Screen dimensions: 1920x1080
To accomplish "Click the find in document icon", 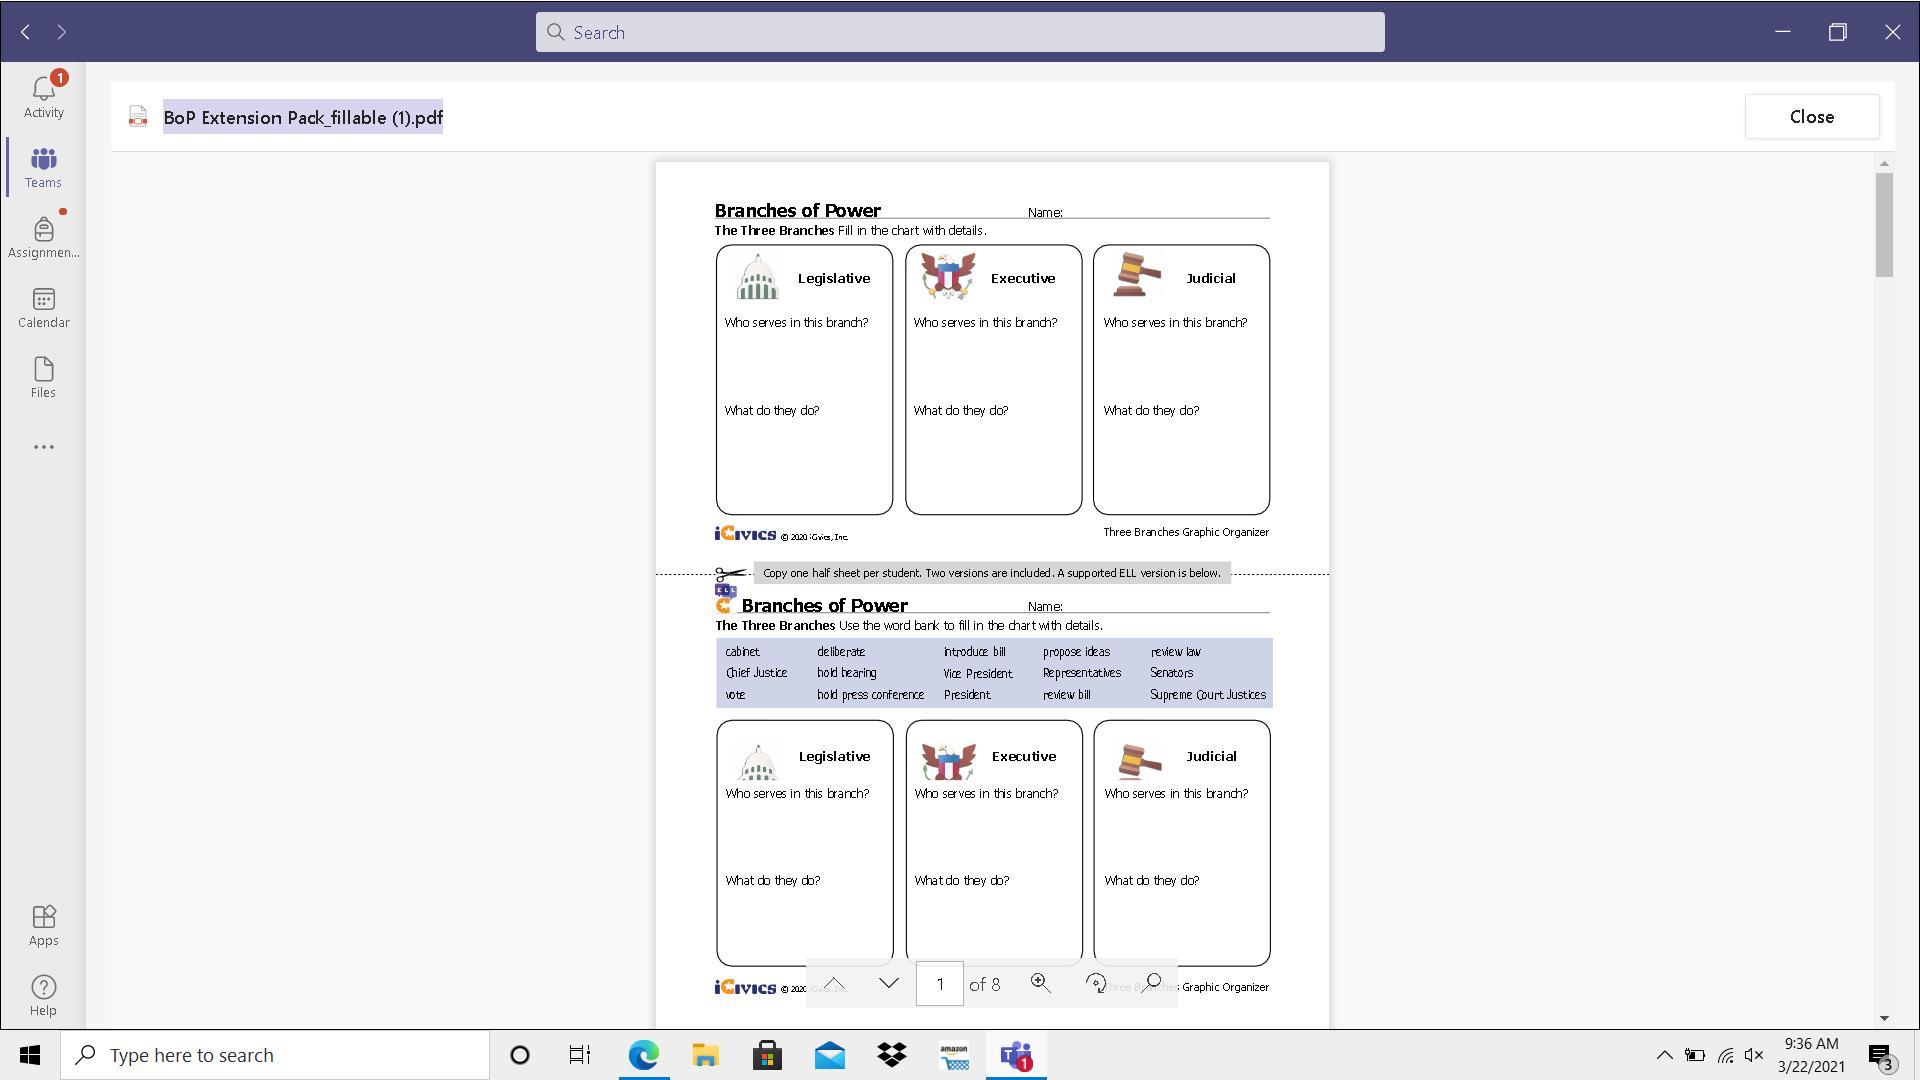I will tap(1152, 984).
